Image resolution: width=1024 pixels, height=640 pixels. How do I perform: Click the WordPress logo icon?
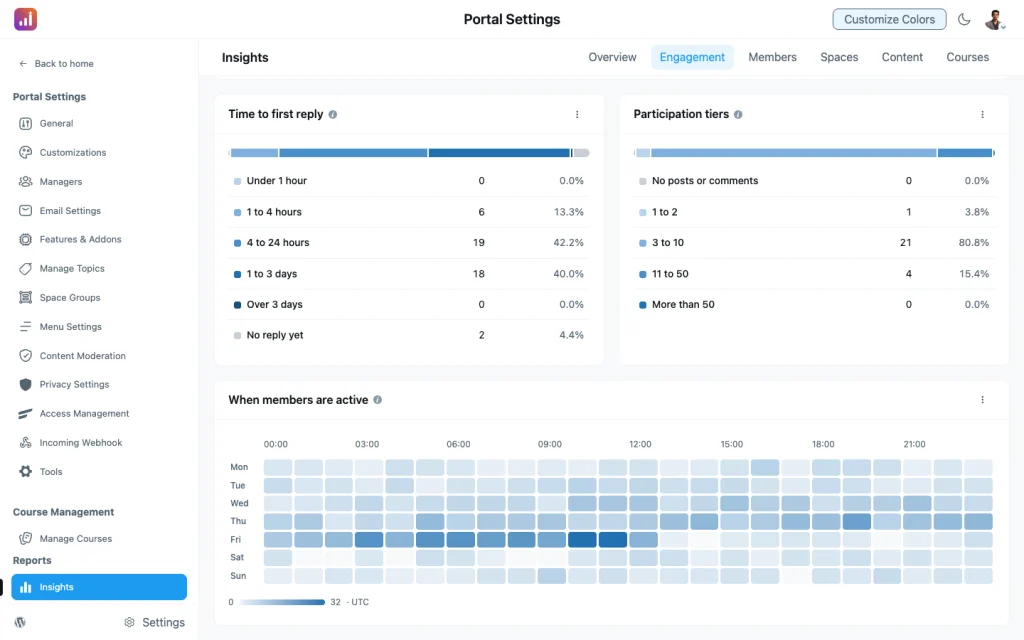(x=20, y=622)
